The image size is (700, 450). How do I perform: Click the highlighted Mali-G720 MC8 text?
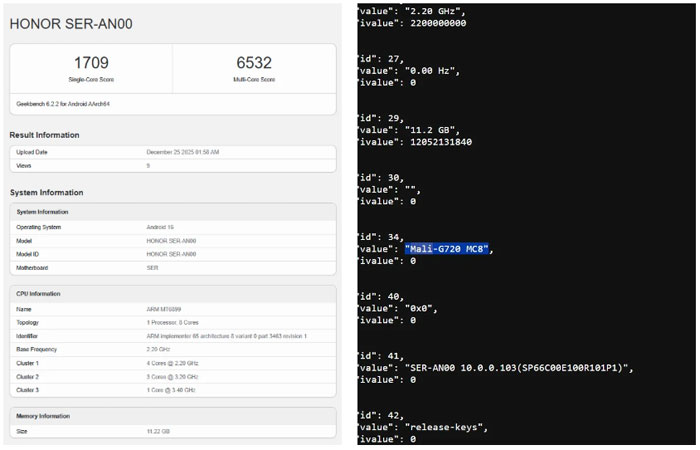[x=448, y=248]
